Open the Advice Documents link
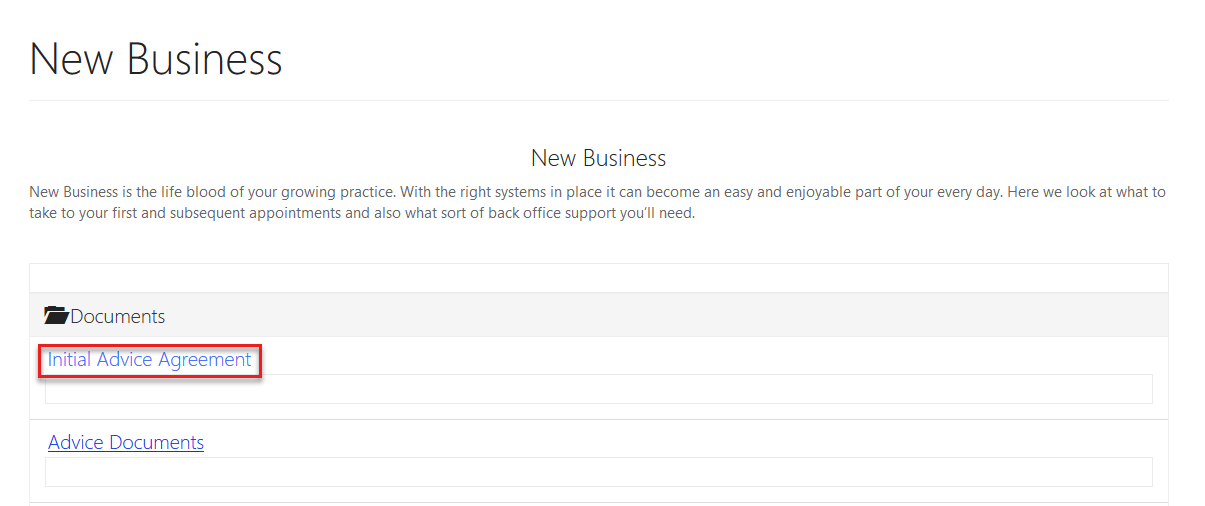Image resolution: width=1205 pixels, height=506 pixels. click(x=126, y=443)
